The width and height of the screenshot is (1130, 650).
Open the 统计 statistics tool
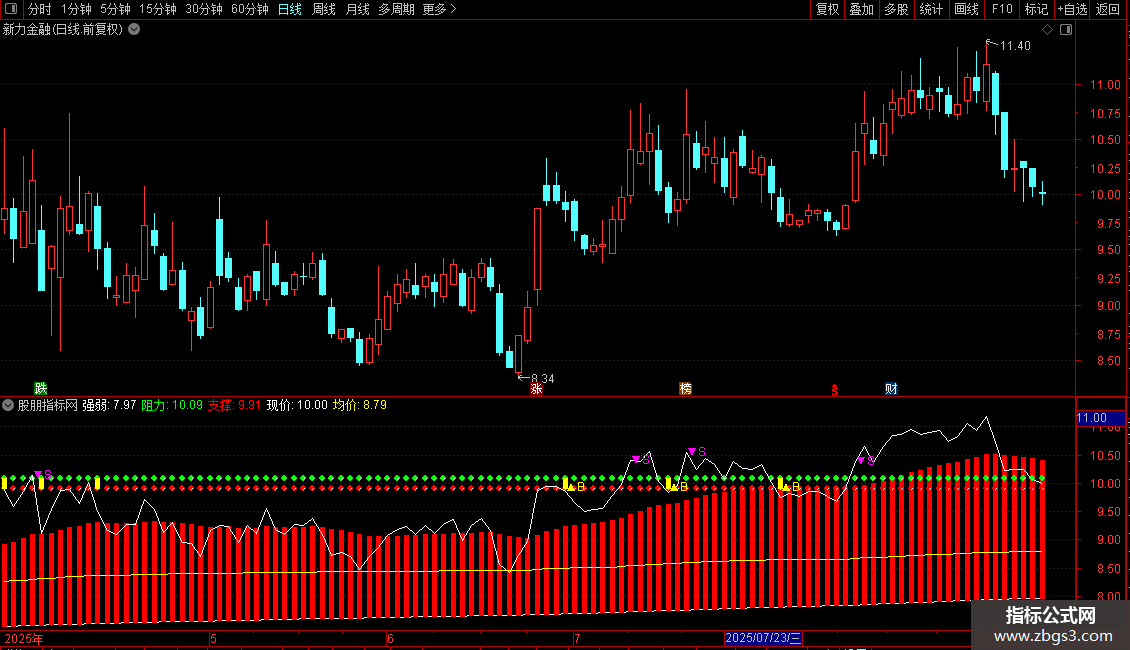930,9
